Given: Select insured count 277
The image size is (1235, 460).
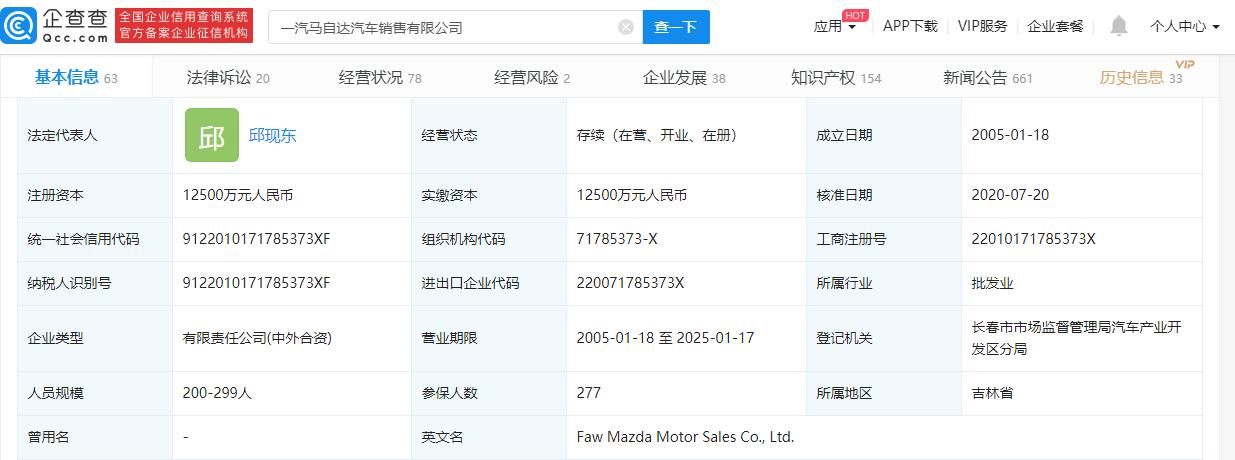Looking at the screenshot, I should point(589,393).
